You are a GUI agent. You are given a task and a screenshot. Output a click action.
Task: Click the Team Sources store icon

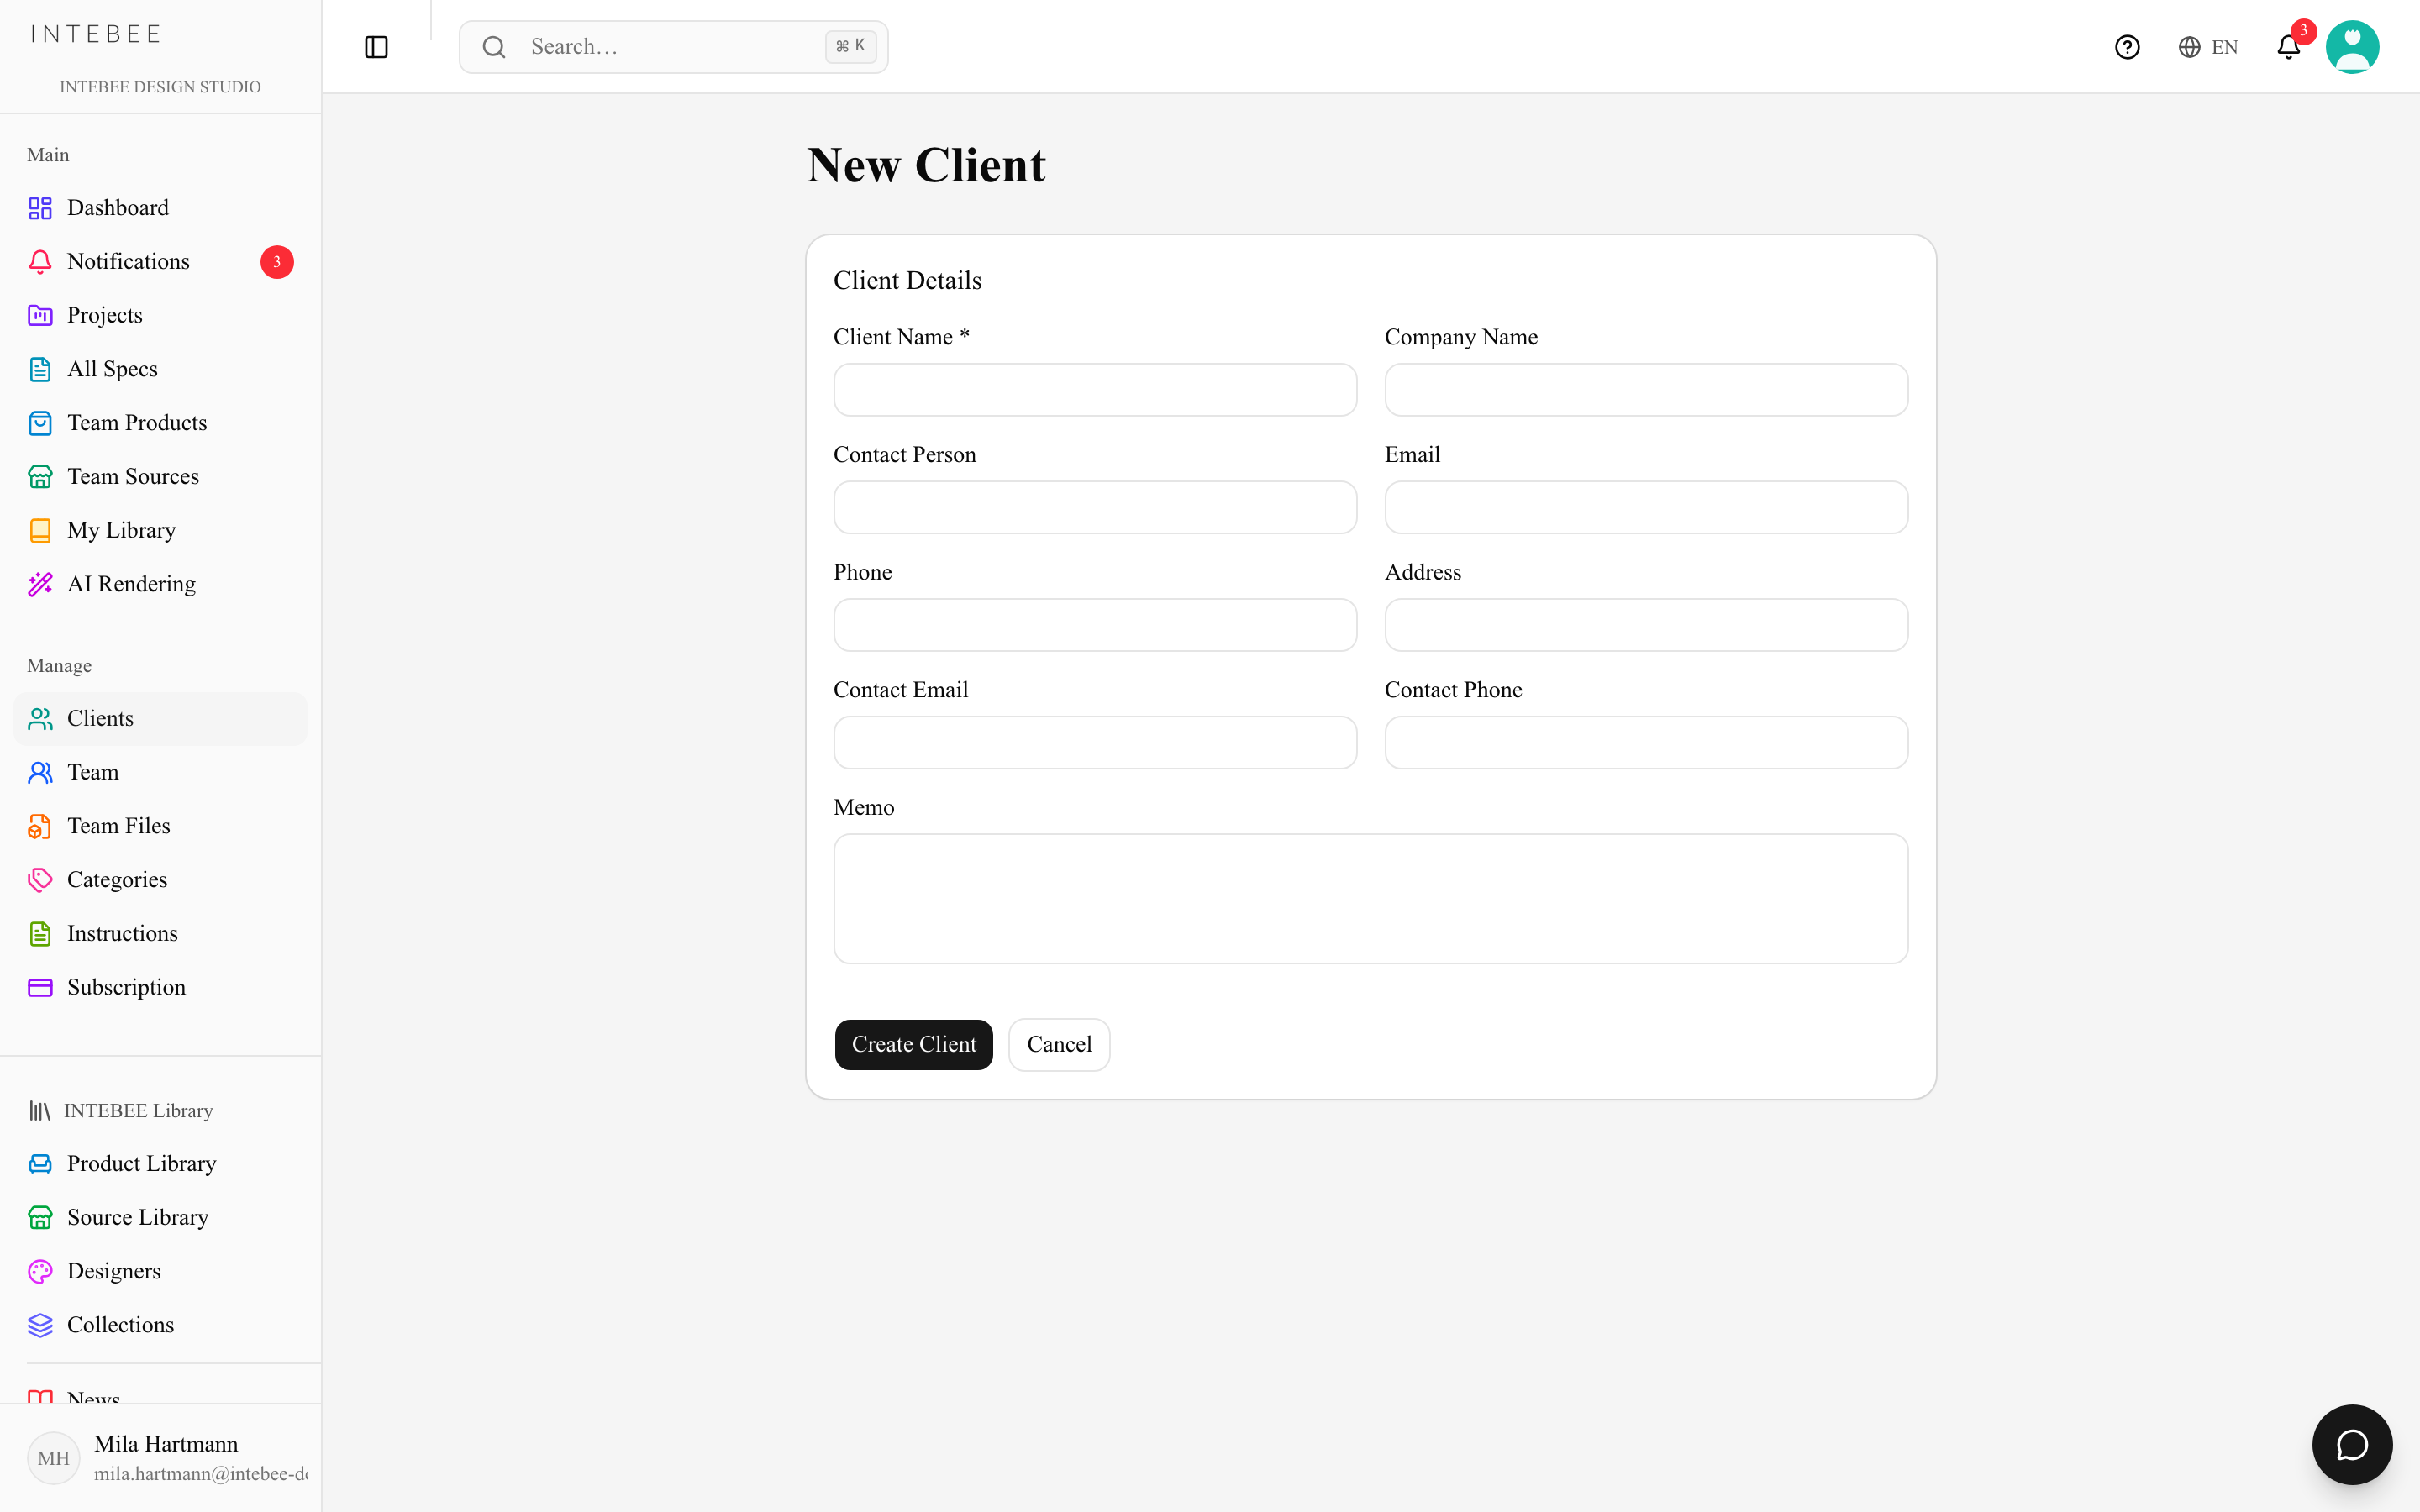(40, 477)
